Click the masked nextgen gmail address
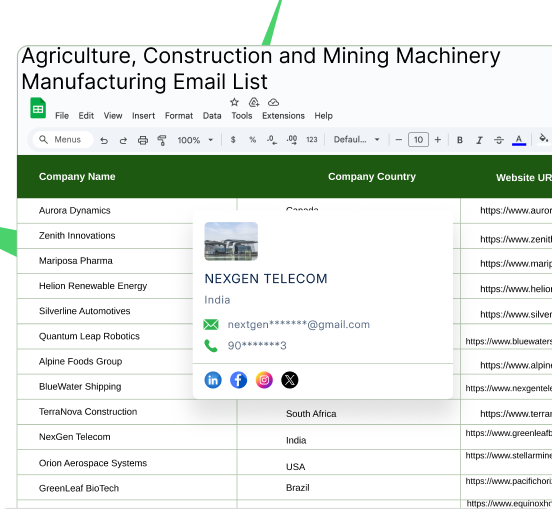Screen dimensions: 552x509 click(299, 325)
